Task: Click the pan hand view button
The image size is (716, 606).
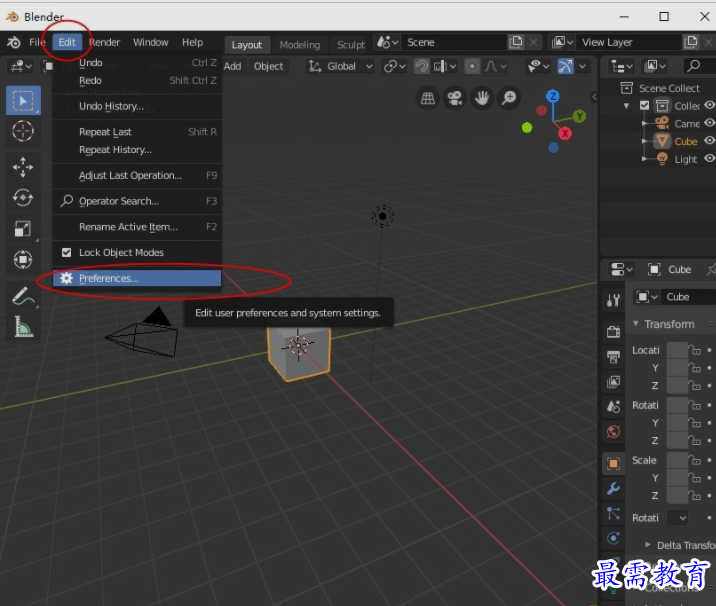Action: (482, 98)
